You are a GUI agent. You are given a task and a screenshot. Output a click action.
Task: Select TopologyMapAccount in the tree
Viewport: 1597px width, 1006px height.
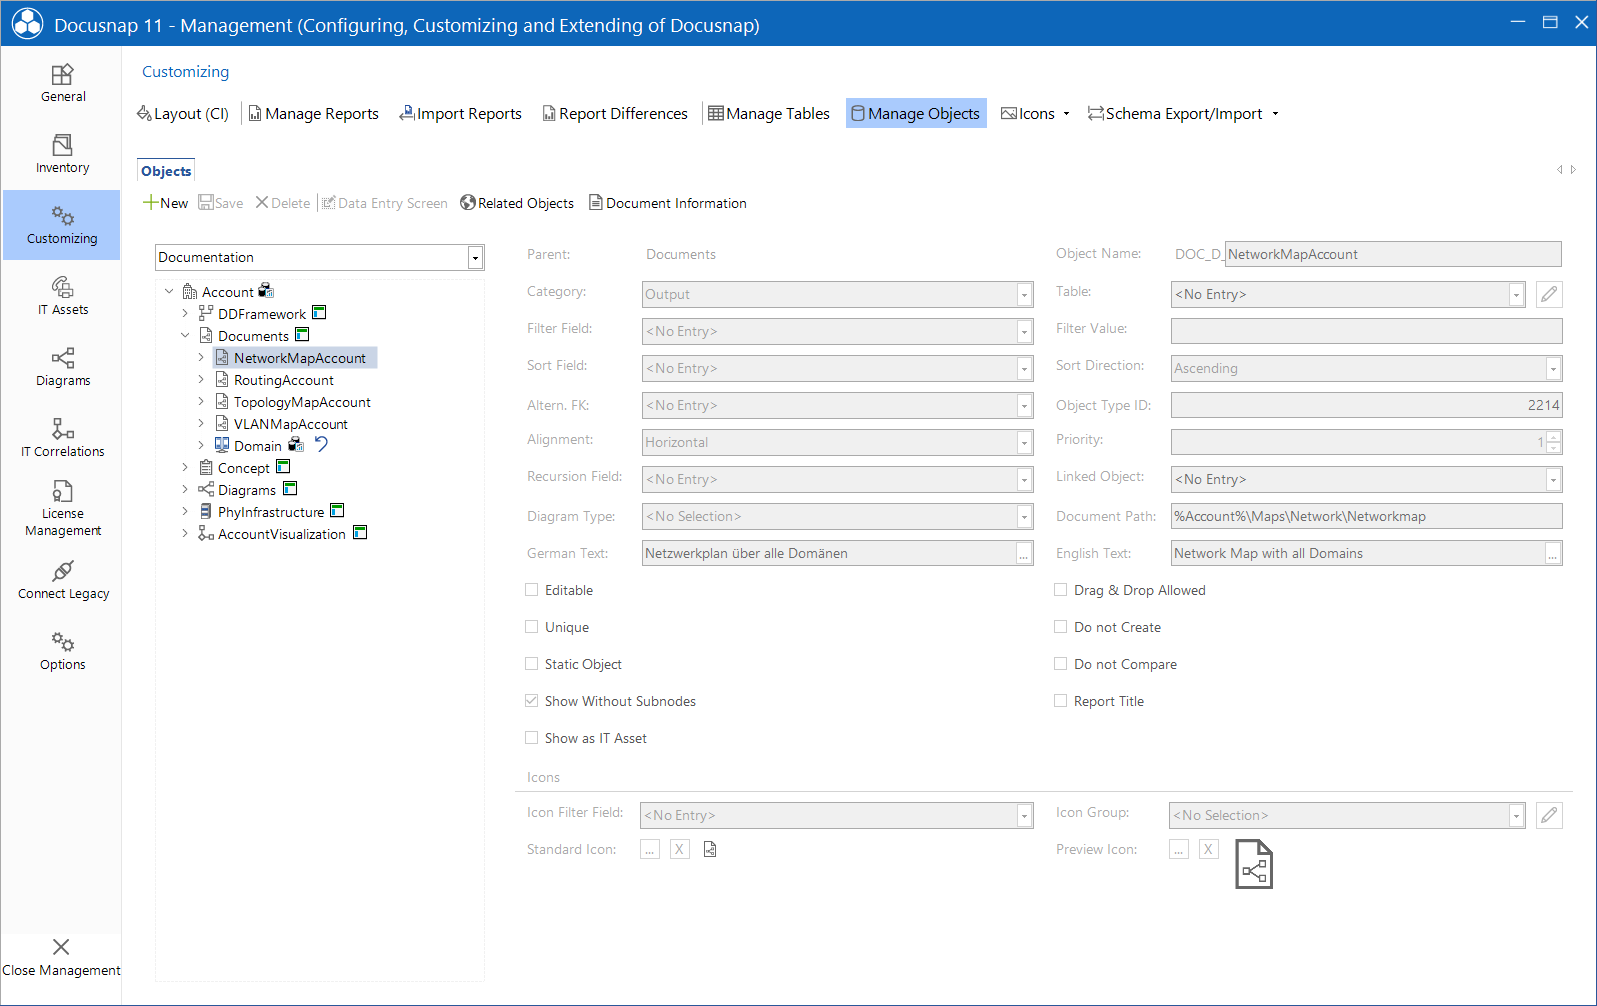[302, 402]
